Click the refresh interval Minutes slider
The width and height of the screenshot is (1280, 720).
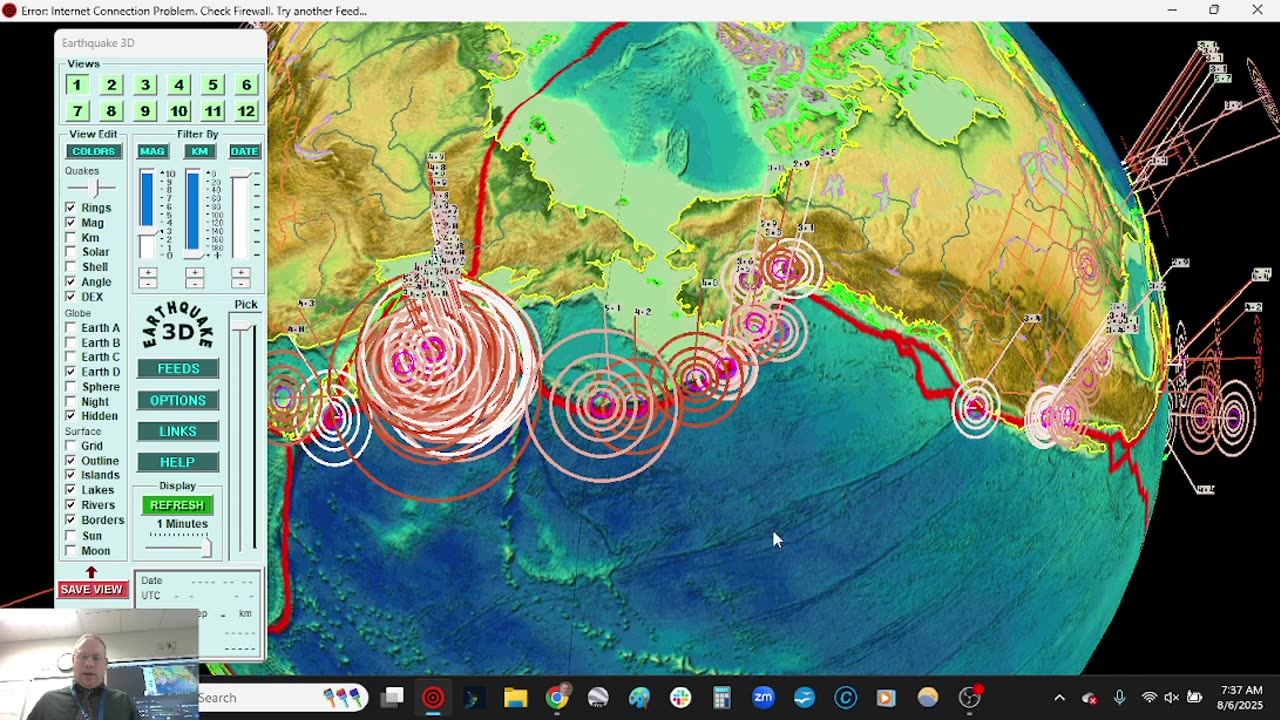pos(179,545)
